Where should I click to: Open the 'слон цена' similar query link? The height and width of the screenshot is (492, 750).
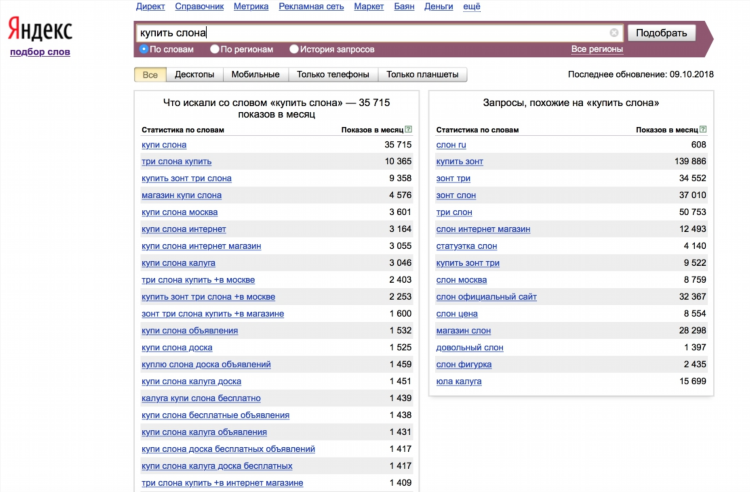point(457,314)
